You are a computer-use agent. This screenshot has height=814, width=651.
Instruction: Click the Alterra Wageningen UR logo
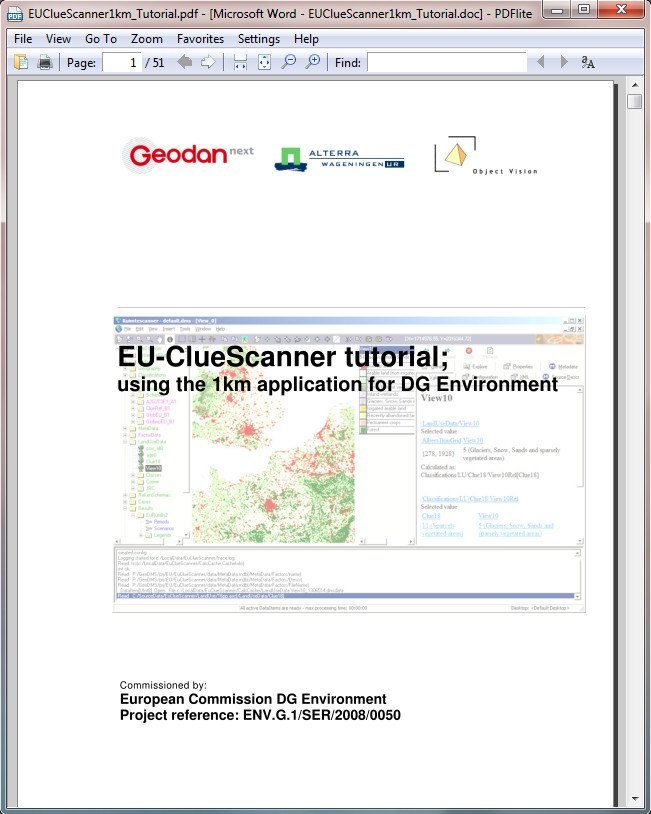340,159
